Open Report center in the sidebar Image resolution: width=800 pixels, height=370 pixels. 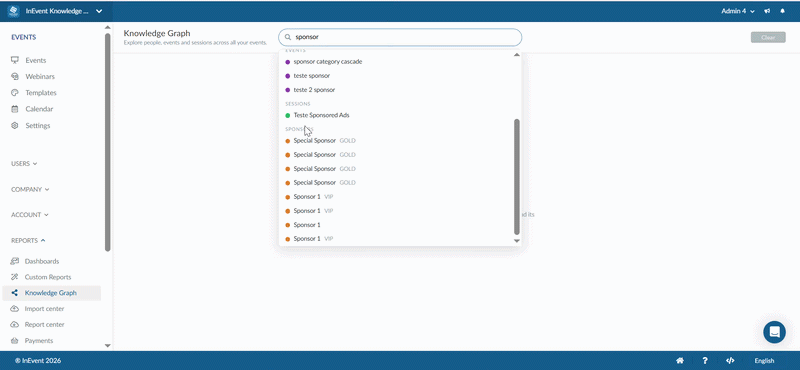pyautogui.click(x=44, y=325)
